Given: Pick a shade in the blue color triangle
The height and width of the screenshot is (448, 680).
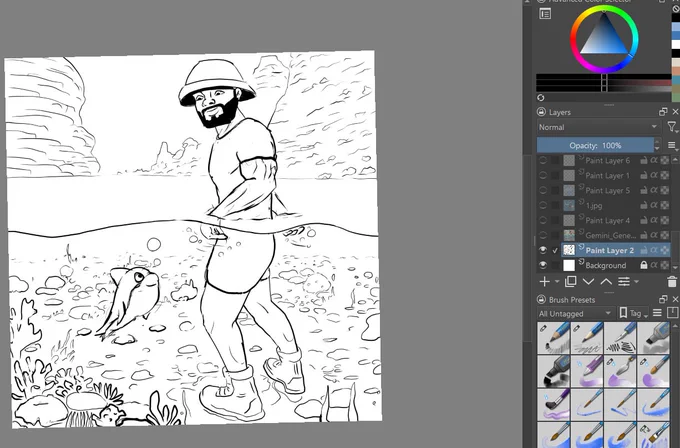Looking at the screenshot, I should point(604,37).
